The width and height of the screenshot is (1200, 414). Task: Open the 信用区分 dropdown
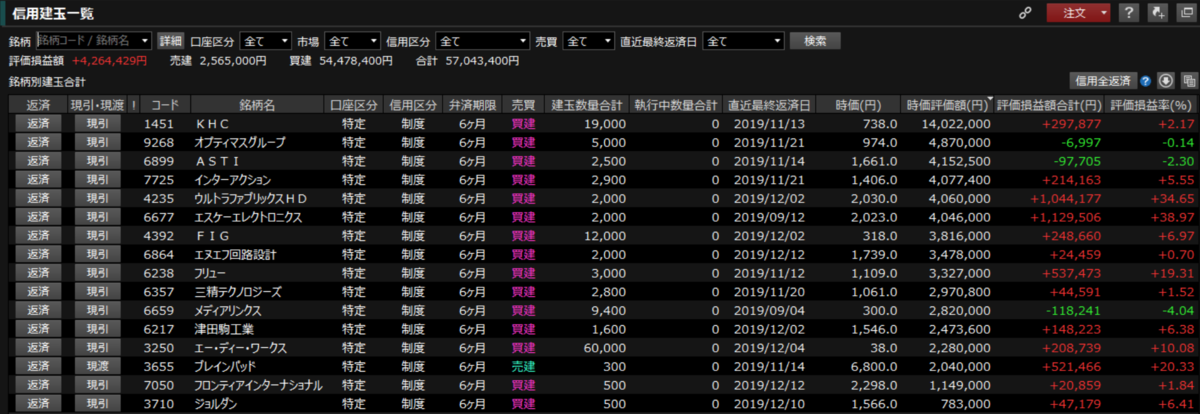point(483,41)
